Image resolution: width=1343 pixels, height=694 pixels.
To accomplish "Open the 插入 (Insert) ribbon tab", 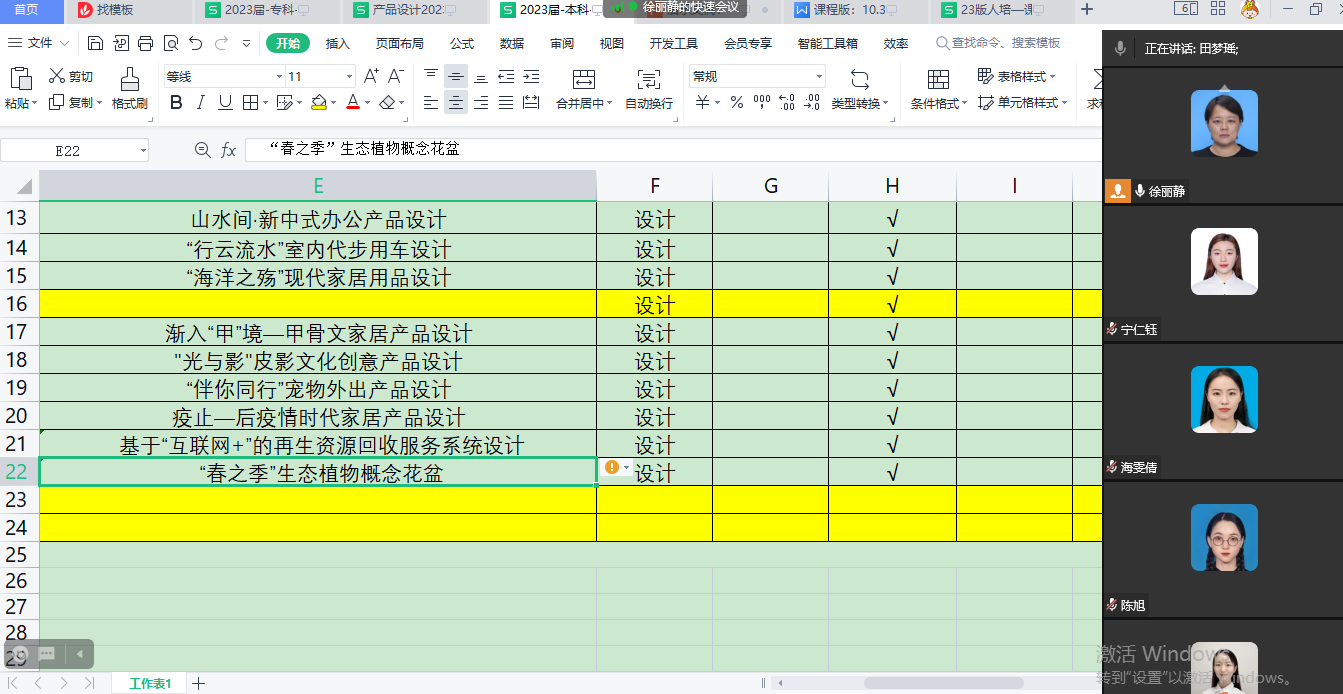I will click(x=338, y=43).
